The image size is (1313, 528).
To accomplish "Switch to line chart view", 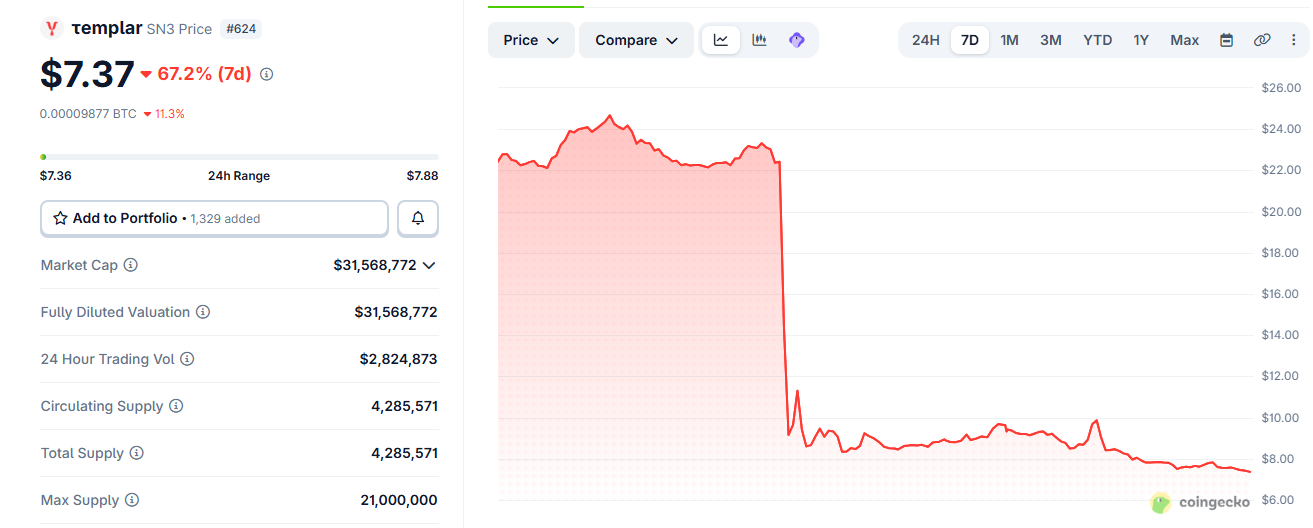I will 721,40.
